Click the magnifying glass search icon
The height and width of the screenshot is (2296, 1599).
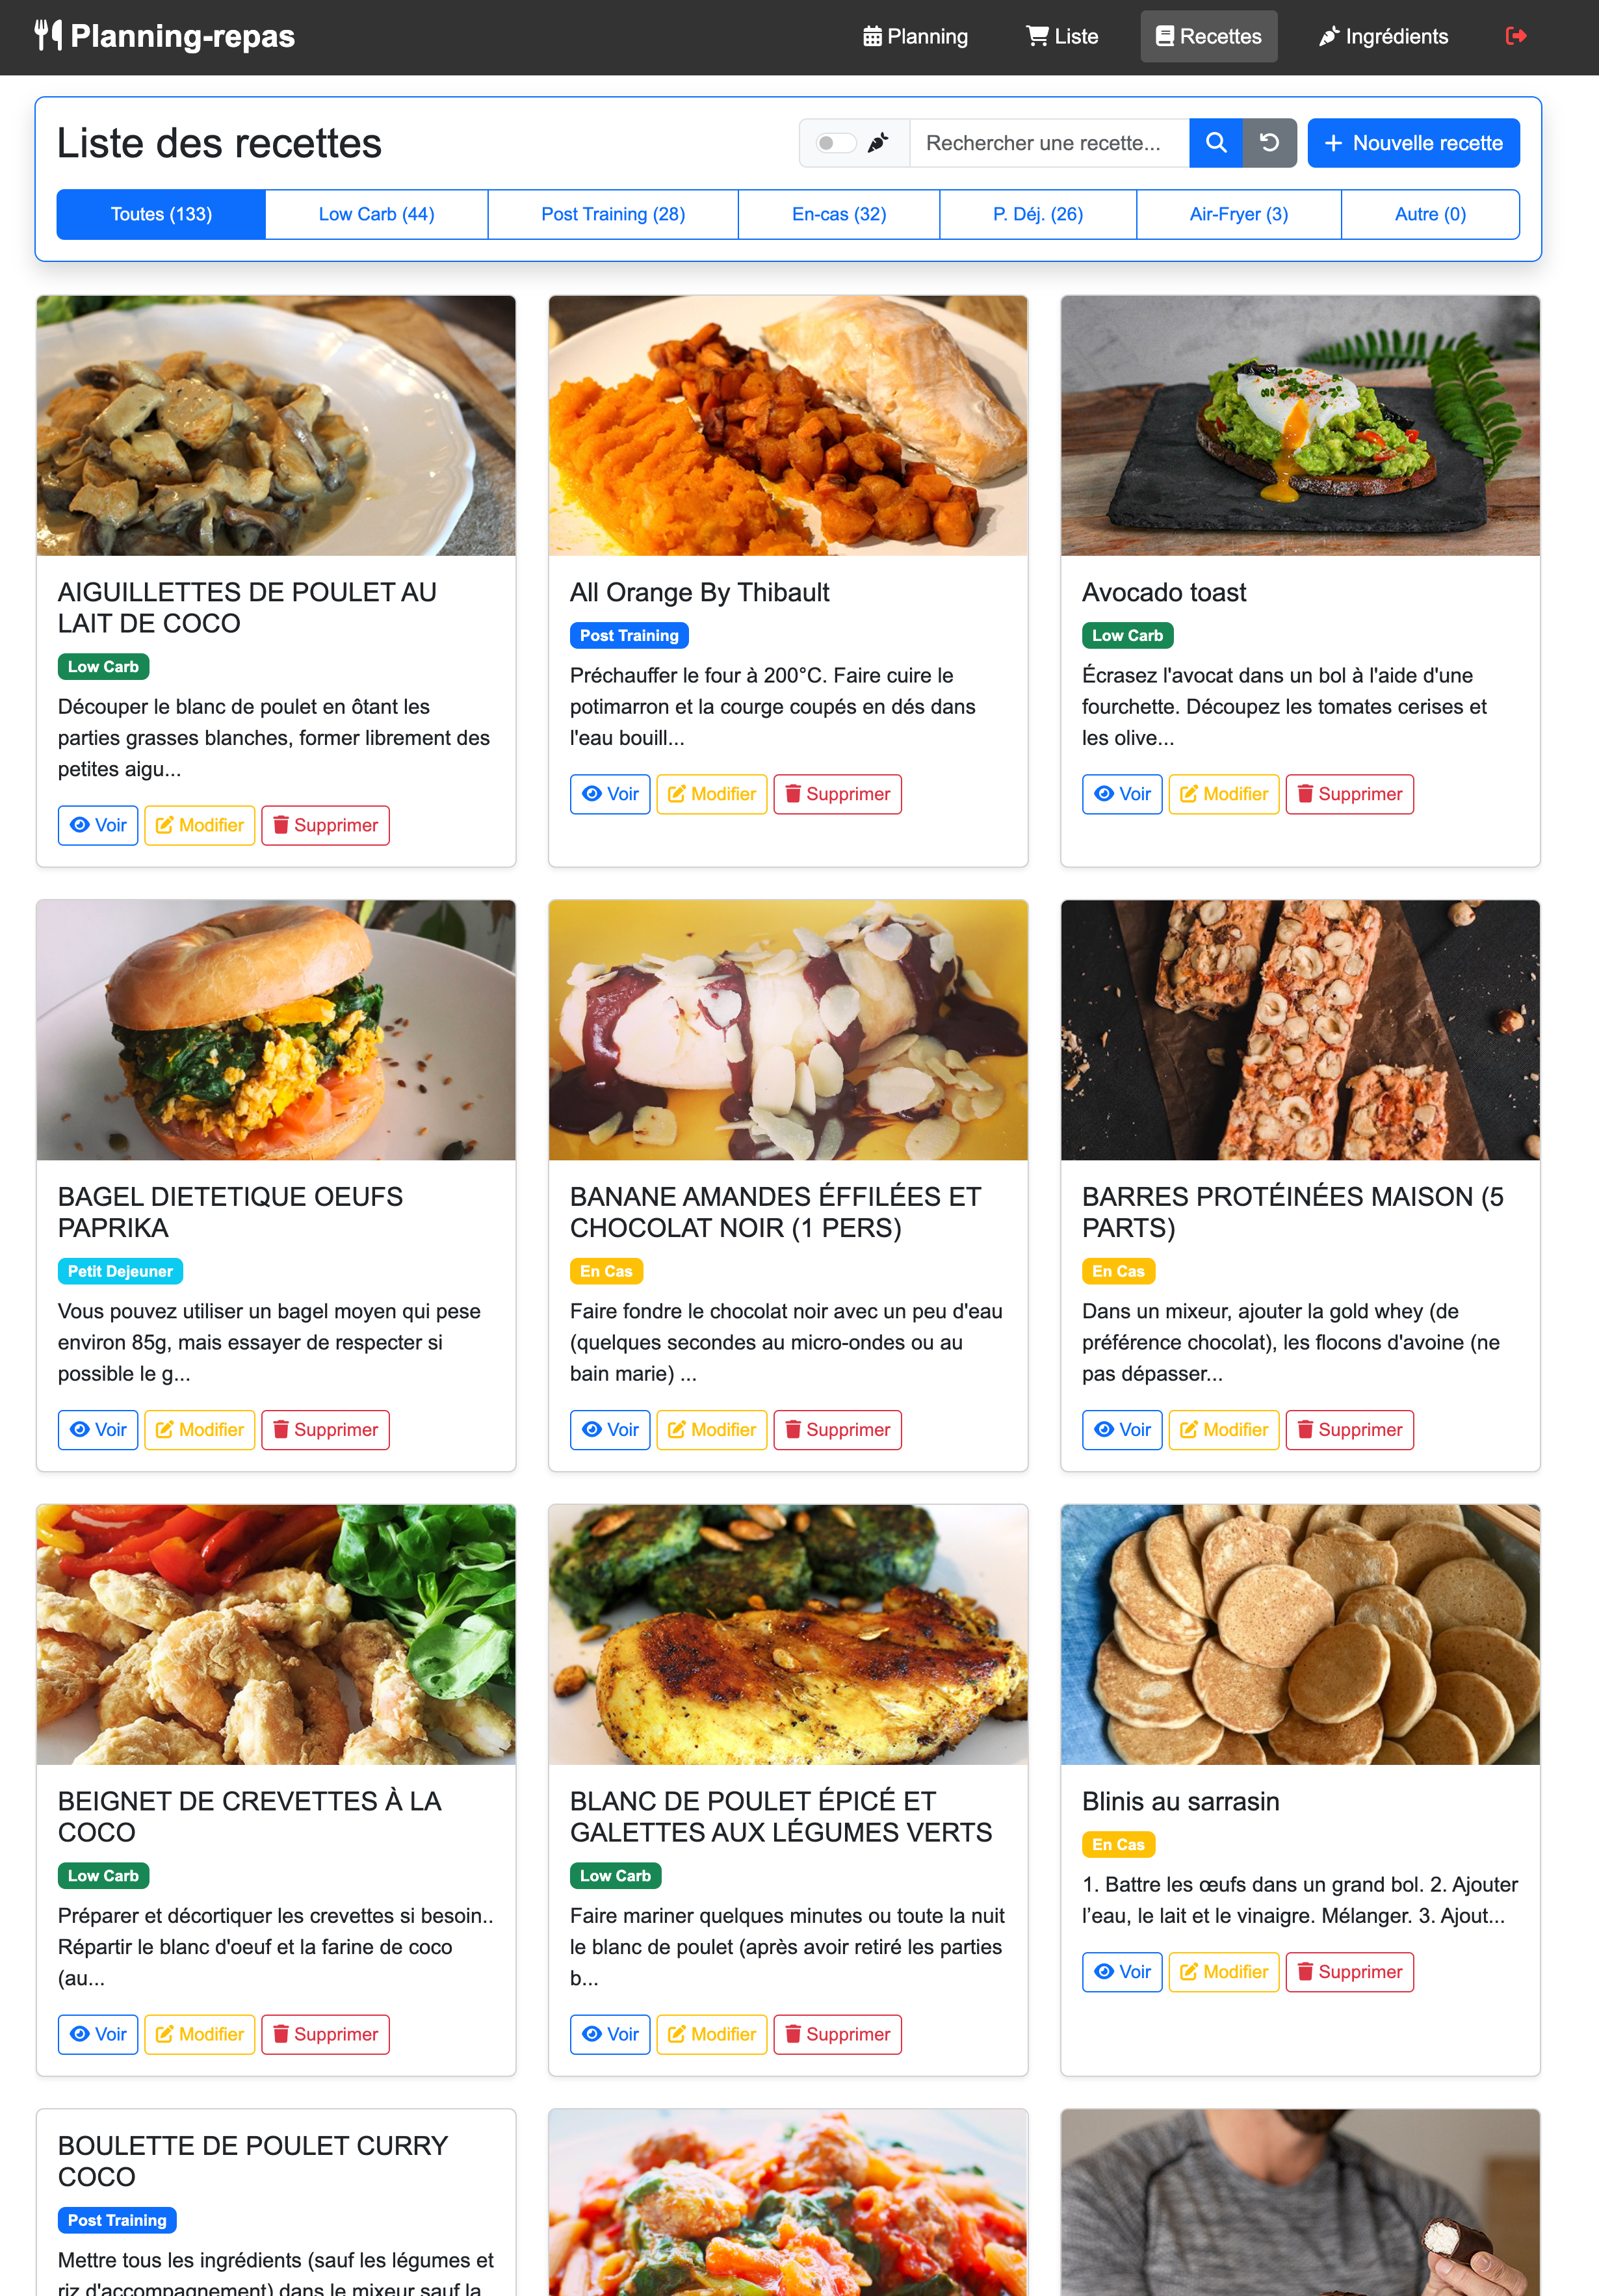1215,143
